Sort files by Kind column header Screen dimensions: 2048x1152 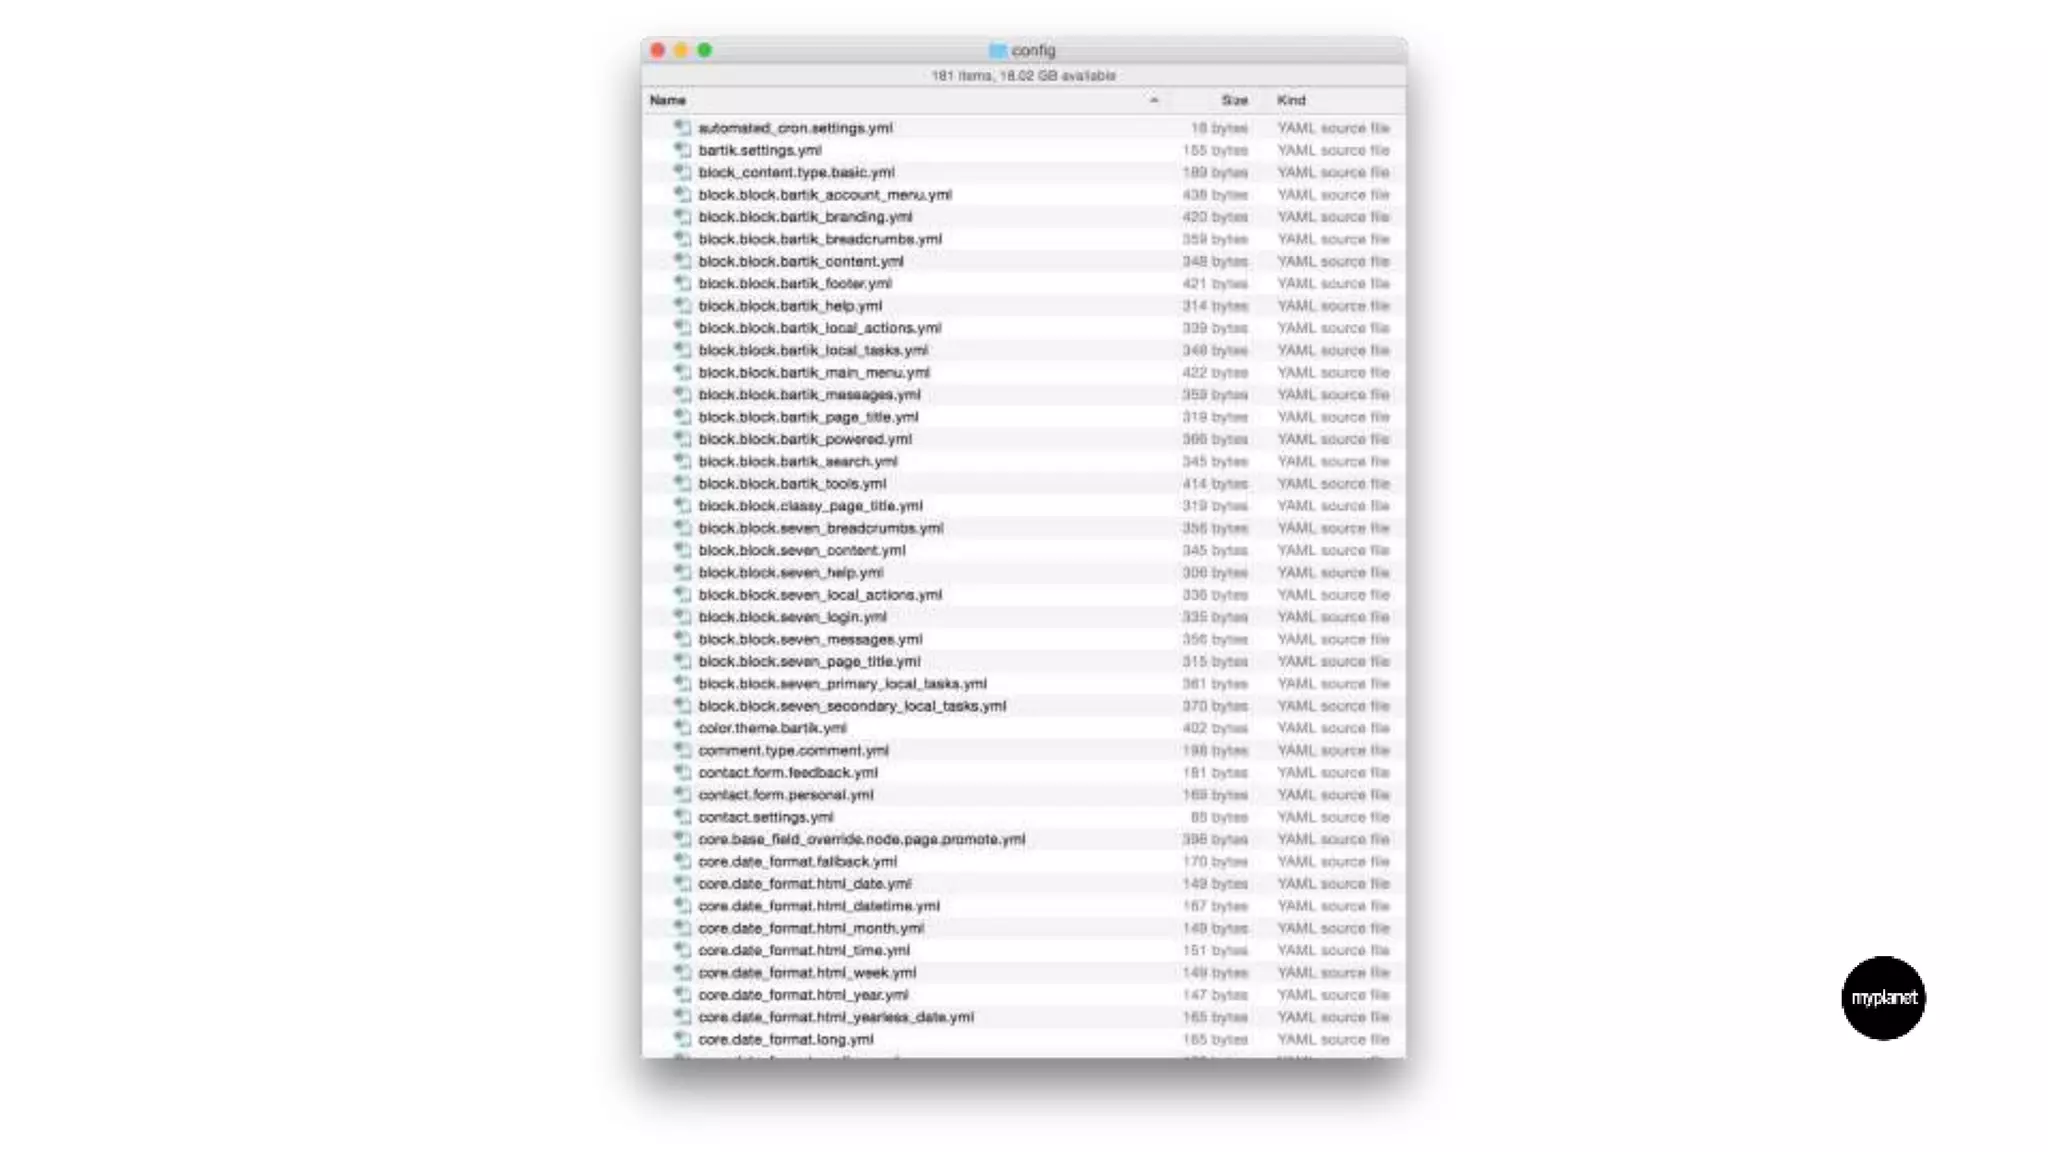(x=1291, y=100)
